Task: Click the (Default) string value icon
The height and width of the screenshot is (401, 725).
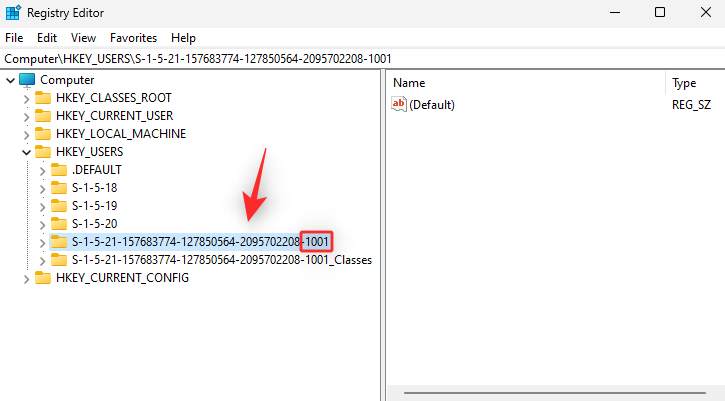Action: (399, 105)
